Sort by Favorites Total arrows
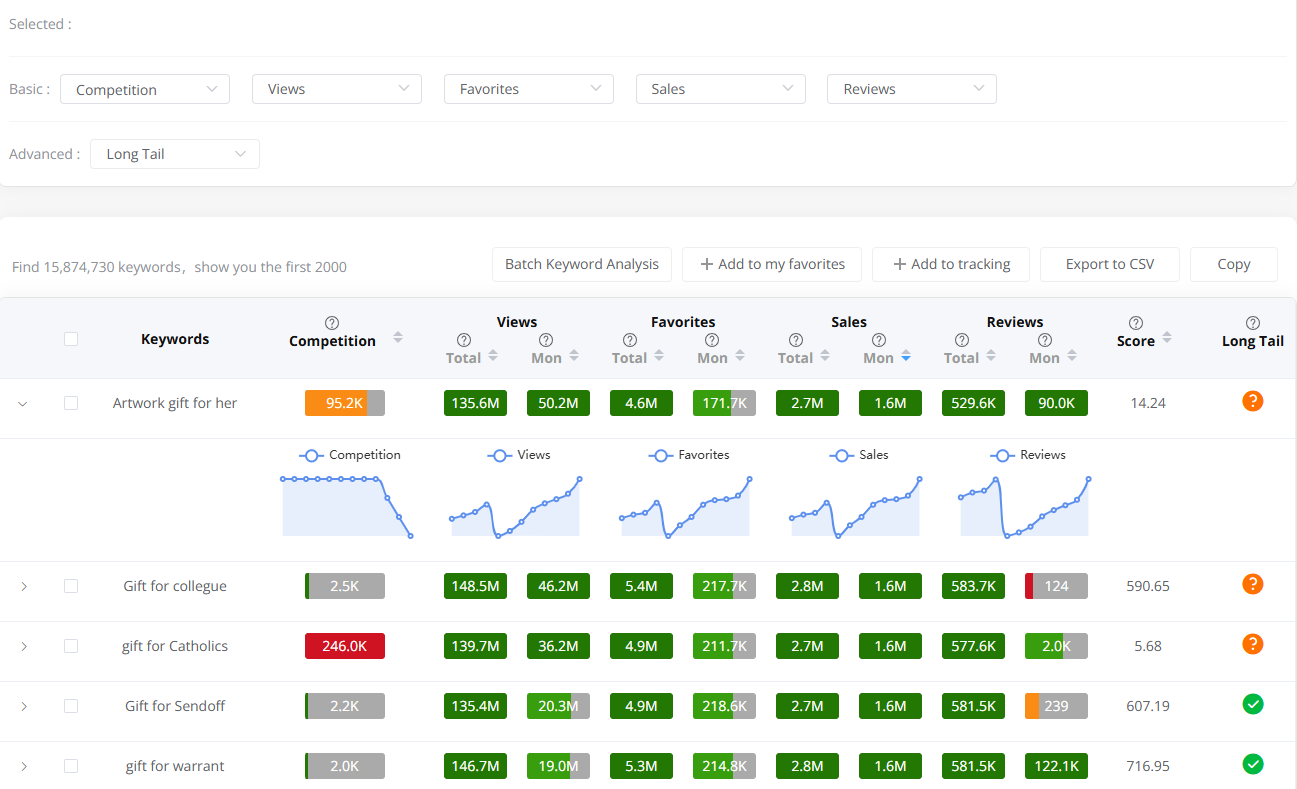Screen dimensions: 1297x789 click(x=658, y=356)
